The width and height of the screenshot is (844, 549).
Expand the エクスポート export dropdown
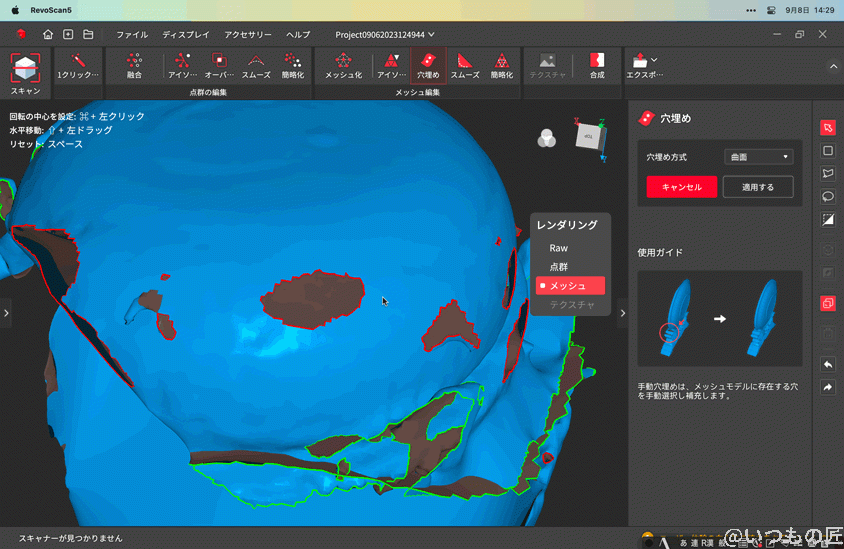654,61
